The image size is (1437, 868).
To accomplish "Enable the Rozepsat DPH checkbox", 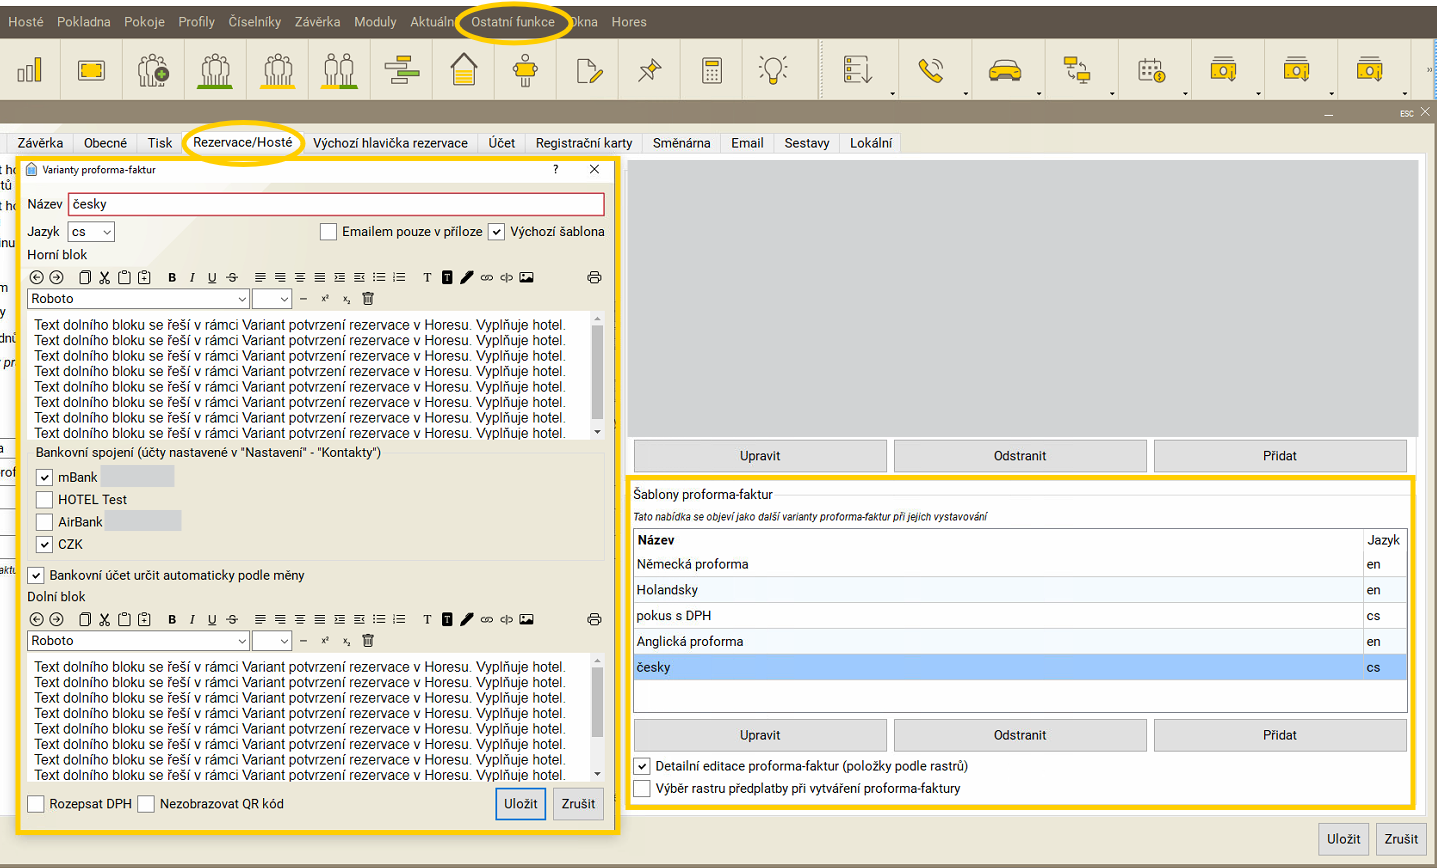I will click(x=36, y=804).
